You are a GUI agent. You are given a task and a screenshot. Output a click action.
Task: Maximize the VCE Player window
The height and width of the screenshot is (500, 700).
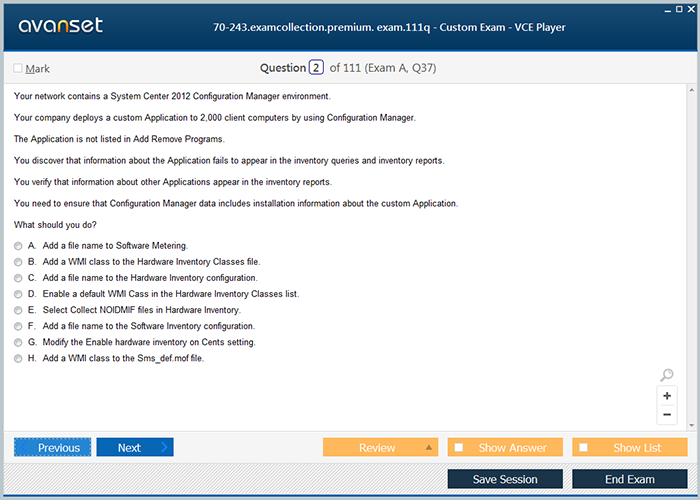[679, 9]
